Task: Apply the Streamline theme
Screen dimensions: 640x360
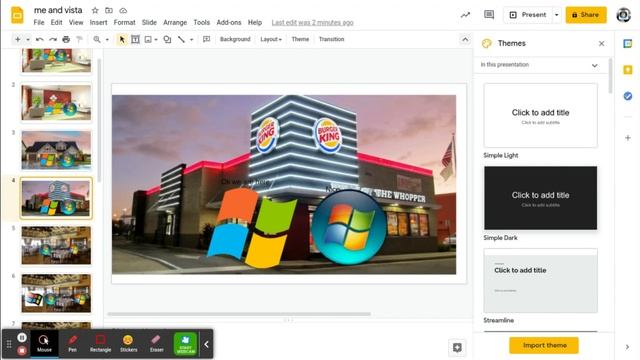Action: click(x=540, y=280)
